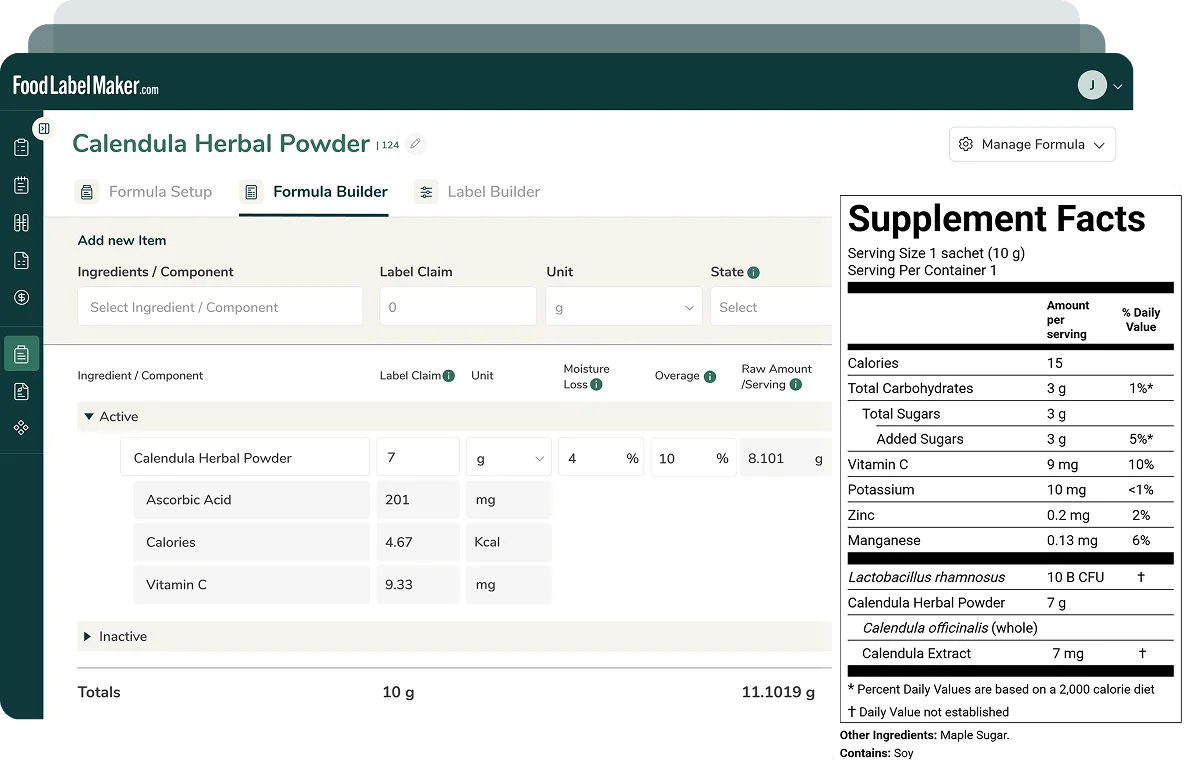Switch to the Formula Setup tab
Image resolution: width=1201 pixels, height=783 pixels.
(144, 192)
